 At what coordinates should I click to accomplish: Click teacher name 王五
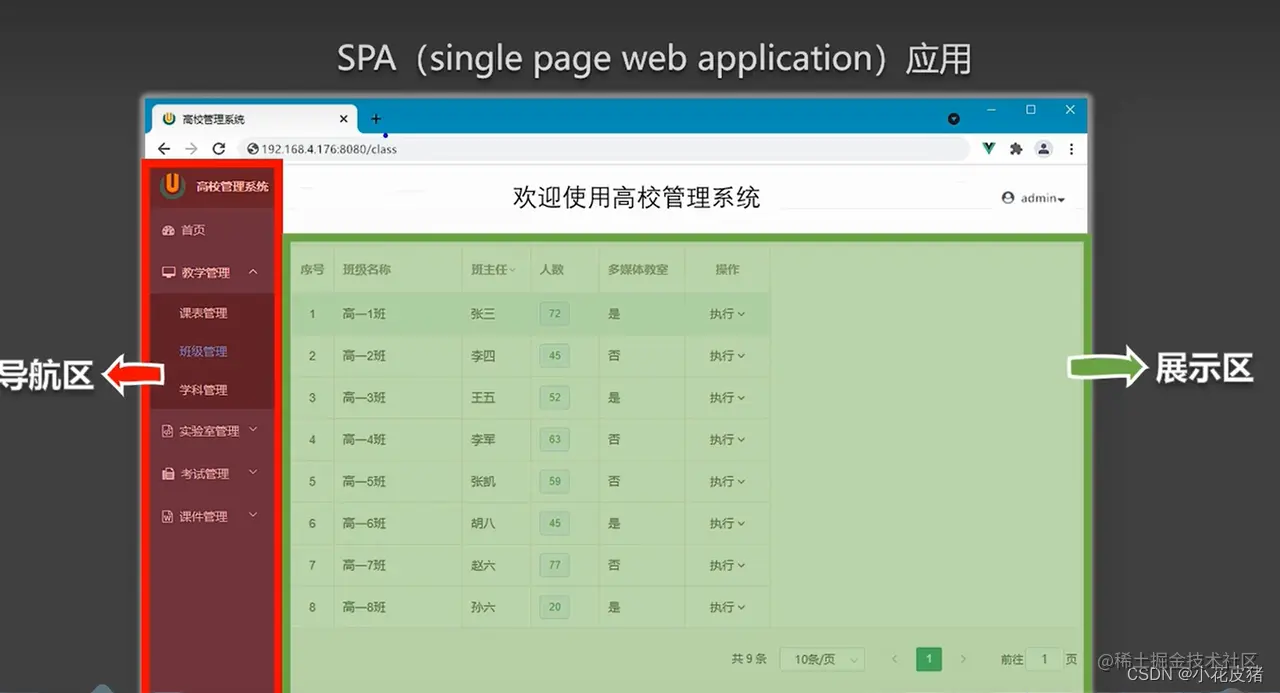483,398
